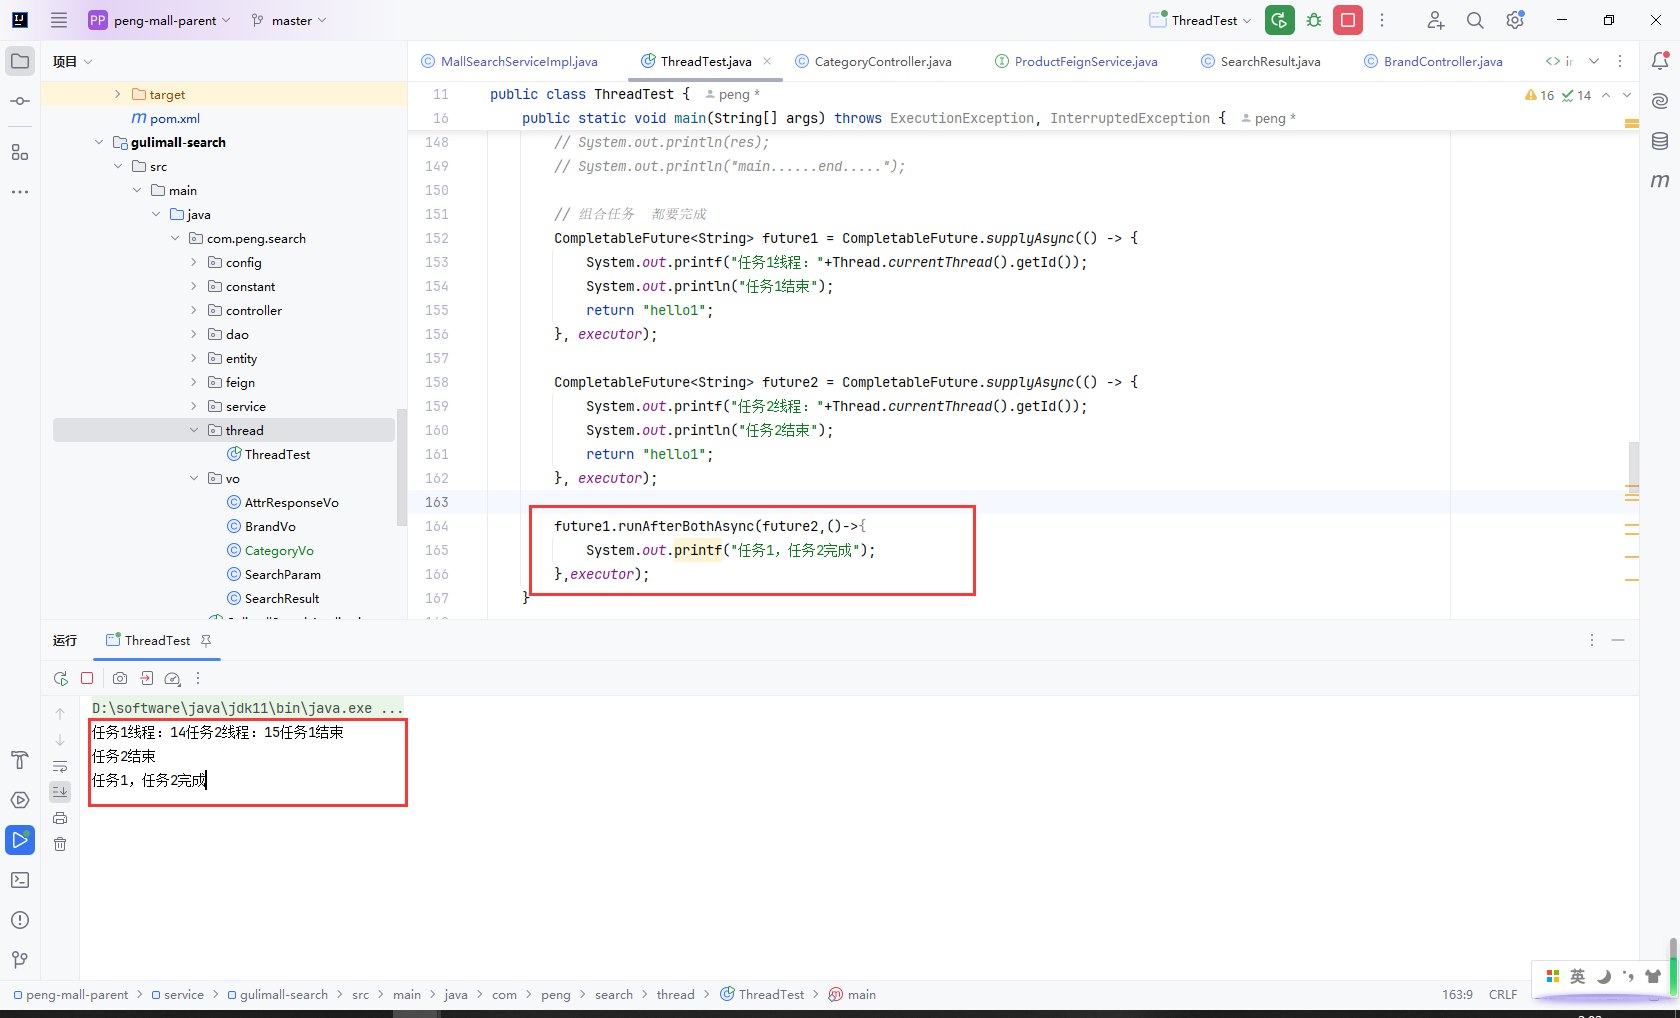The height and width of the screenshot is (1018, 1680).
Task: Minimize the Run tool window panel
Action: 1618,640
